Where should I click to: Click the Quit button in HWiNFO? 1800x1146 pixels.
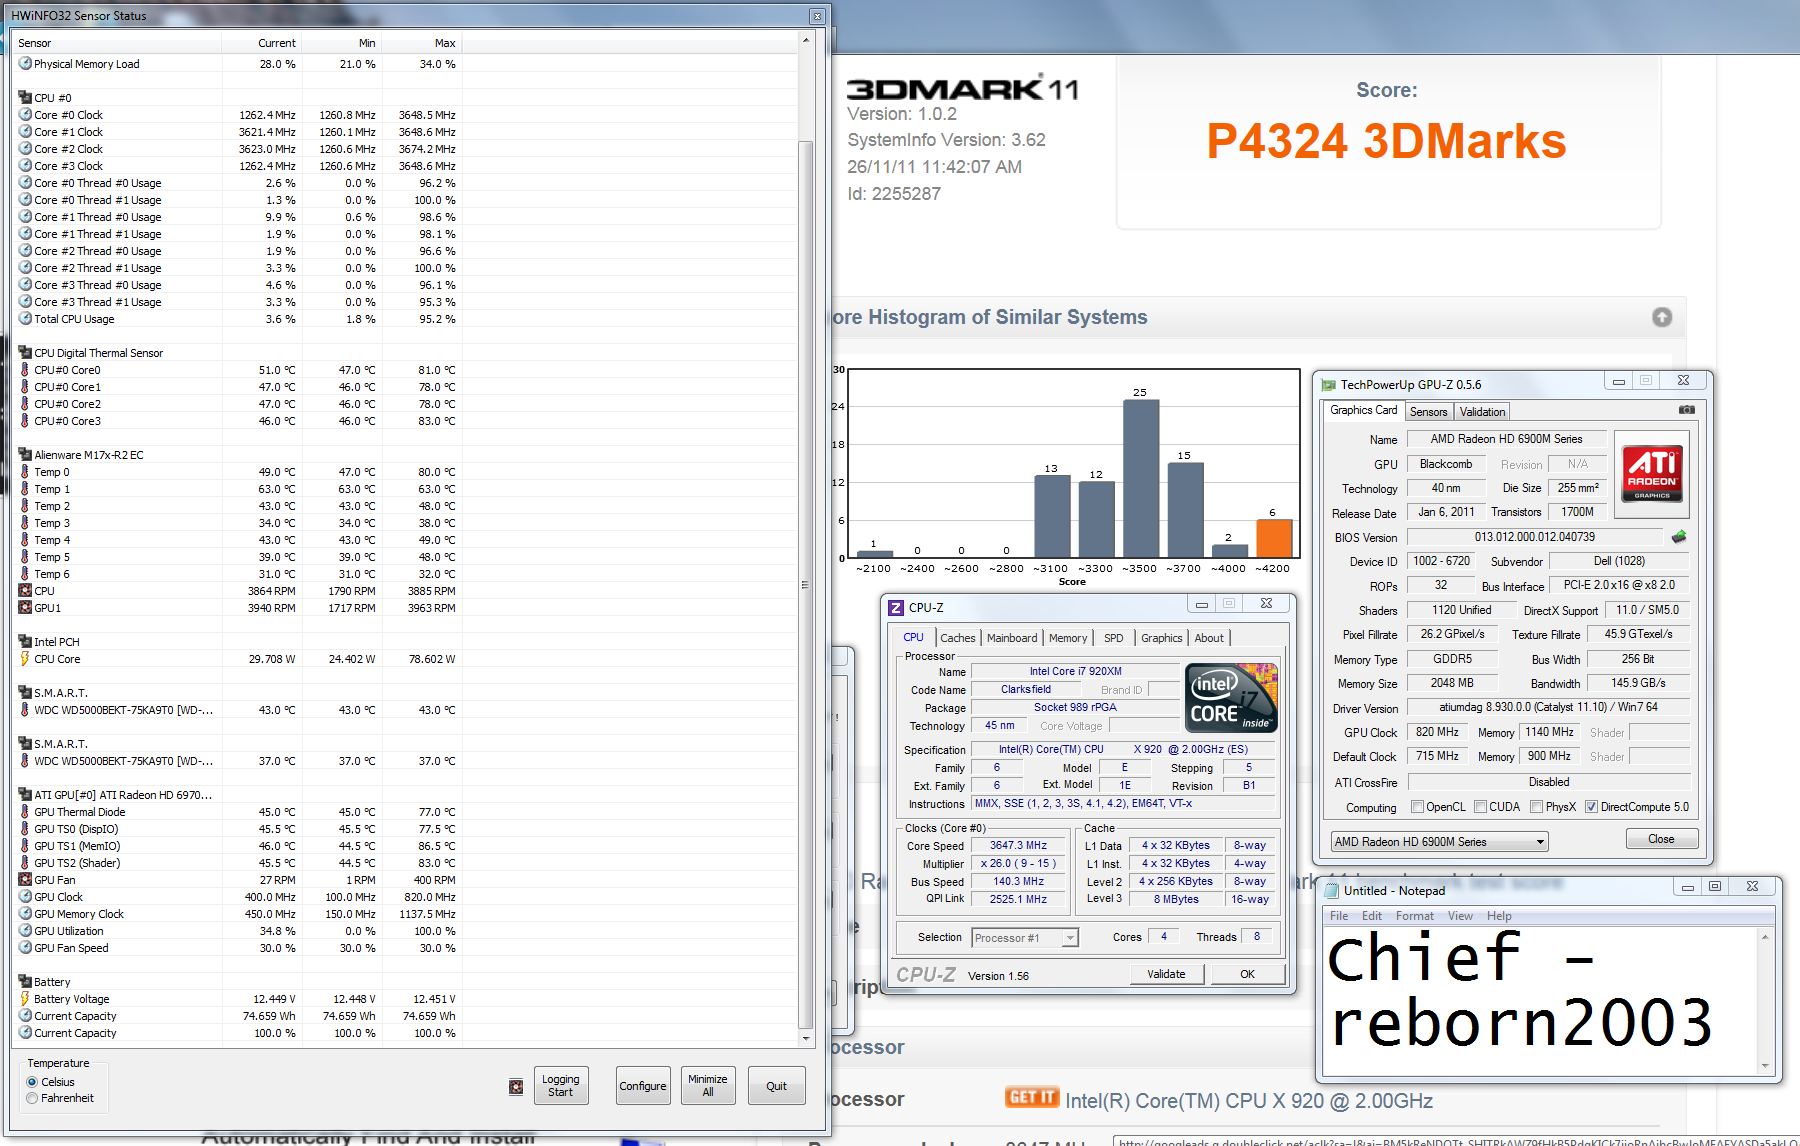[x=776, y=1086]
